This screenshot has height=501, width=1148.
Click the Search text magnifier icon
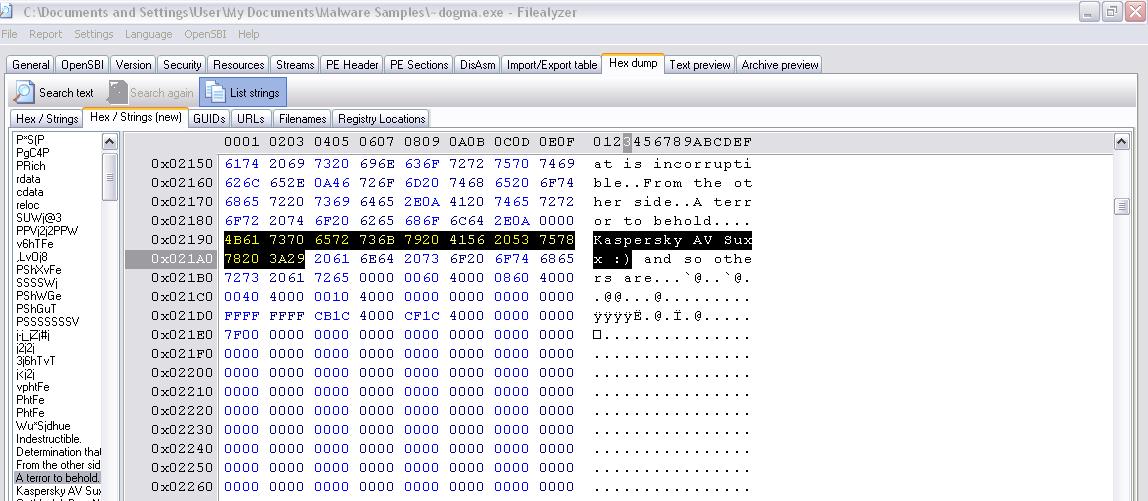pyautogui.click(x=24, y=92)
